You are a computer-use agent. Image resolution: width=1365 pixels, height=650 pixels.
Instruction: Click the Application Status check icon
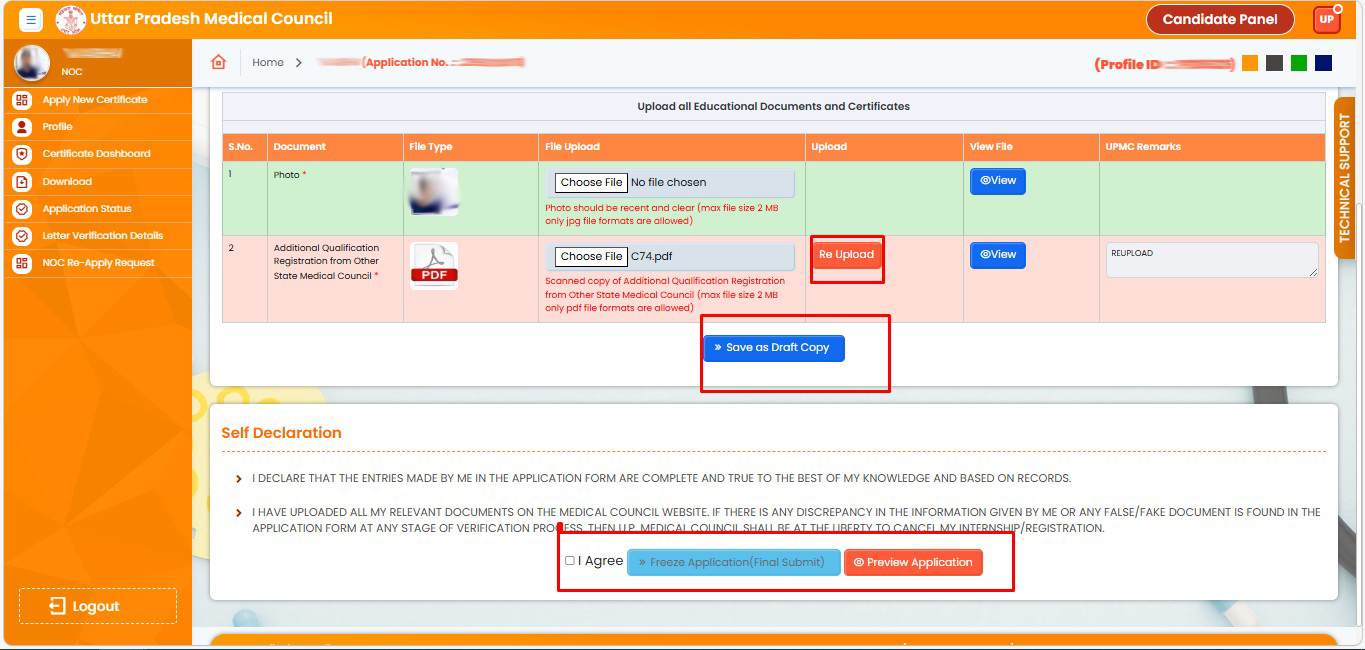click(x=22, y=209)
